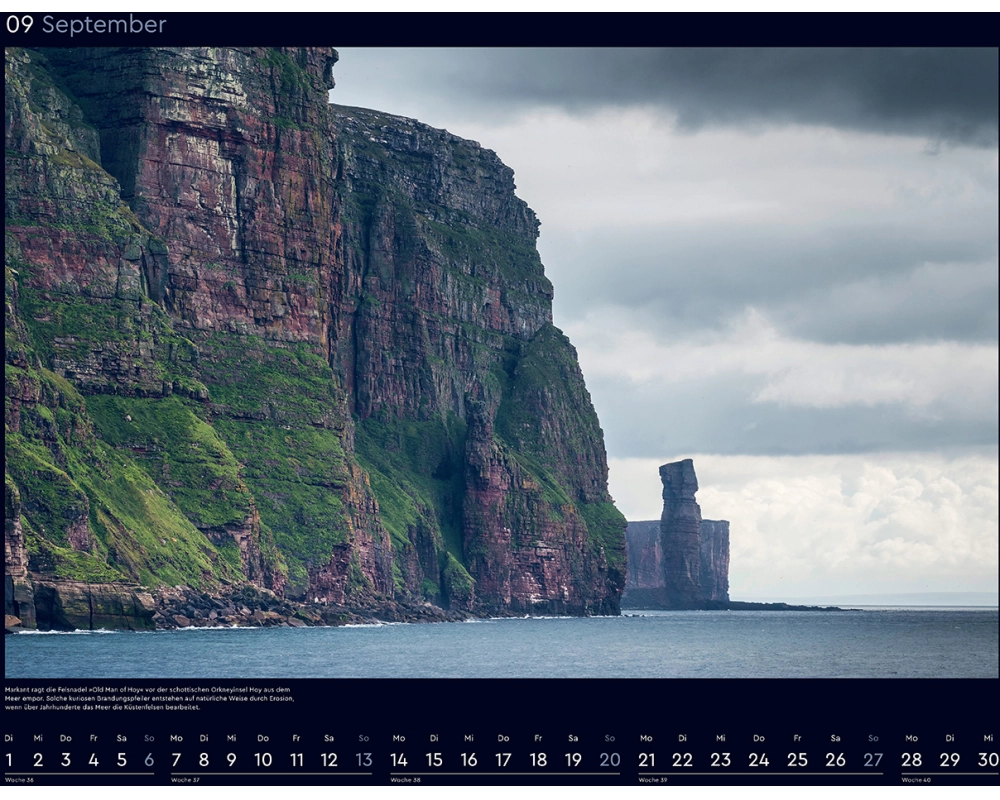Screen dimensions: 1000x800
Task: Click date 25 under Fr
Action: (x=797, y=760)
